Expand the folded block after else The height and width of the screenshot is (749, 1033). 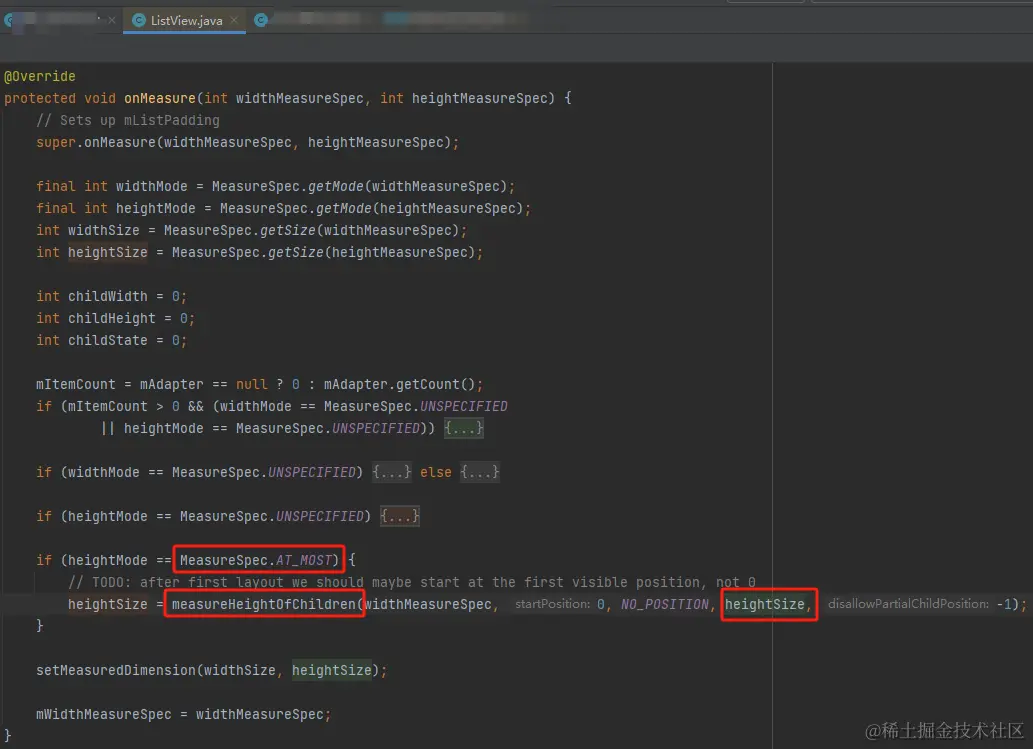(480, 472)
